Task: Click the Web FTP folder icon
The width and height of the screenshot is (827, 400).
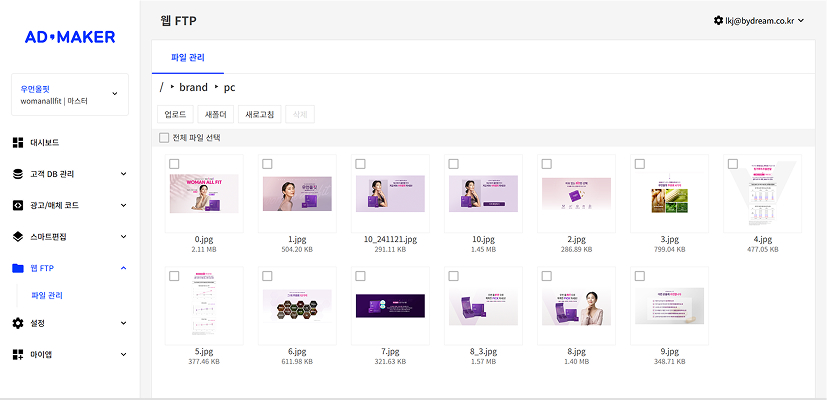Action: [x=18, y=268]
